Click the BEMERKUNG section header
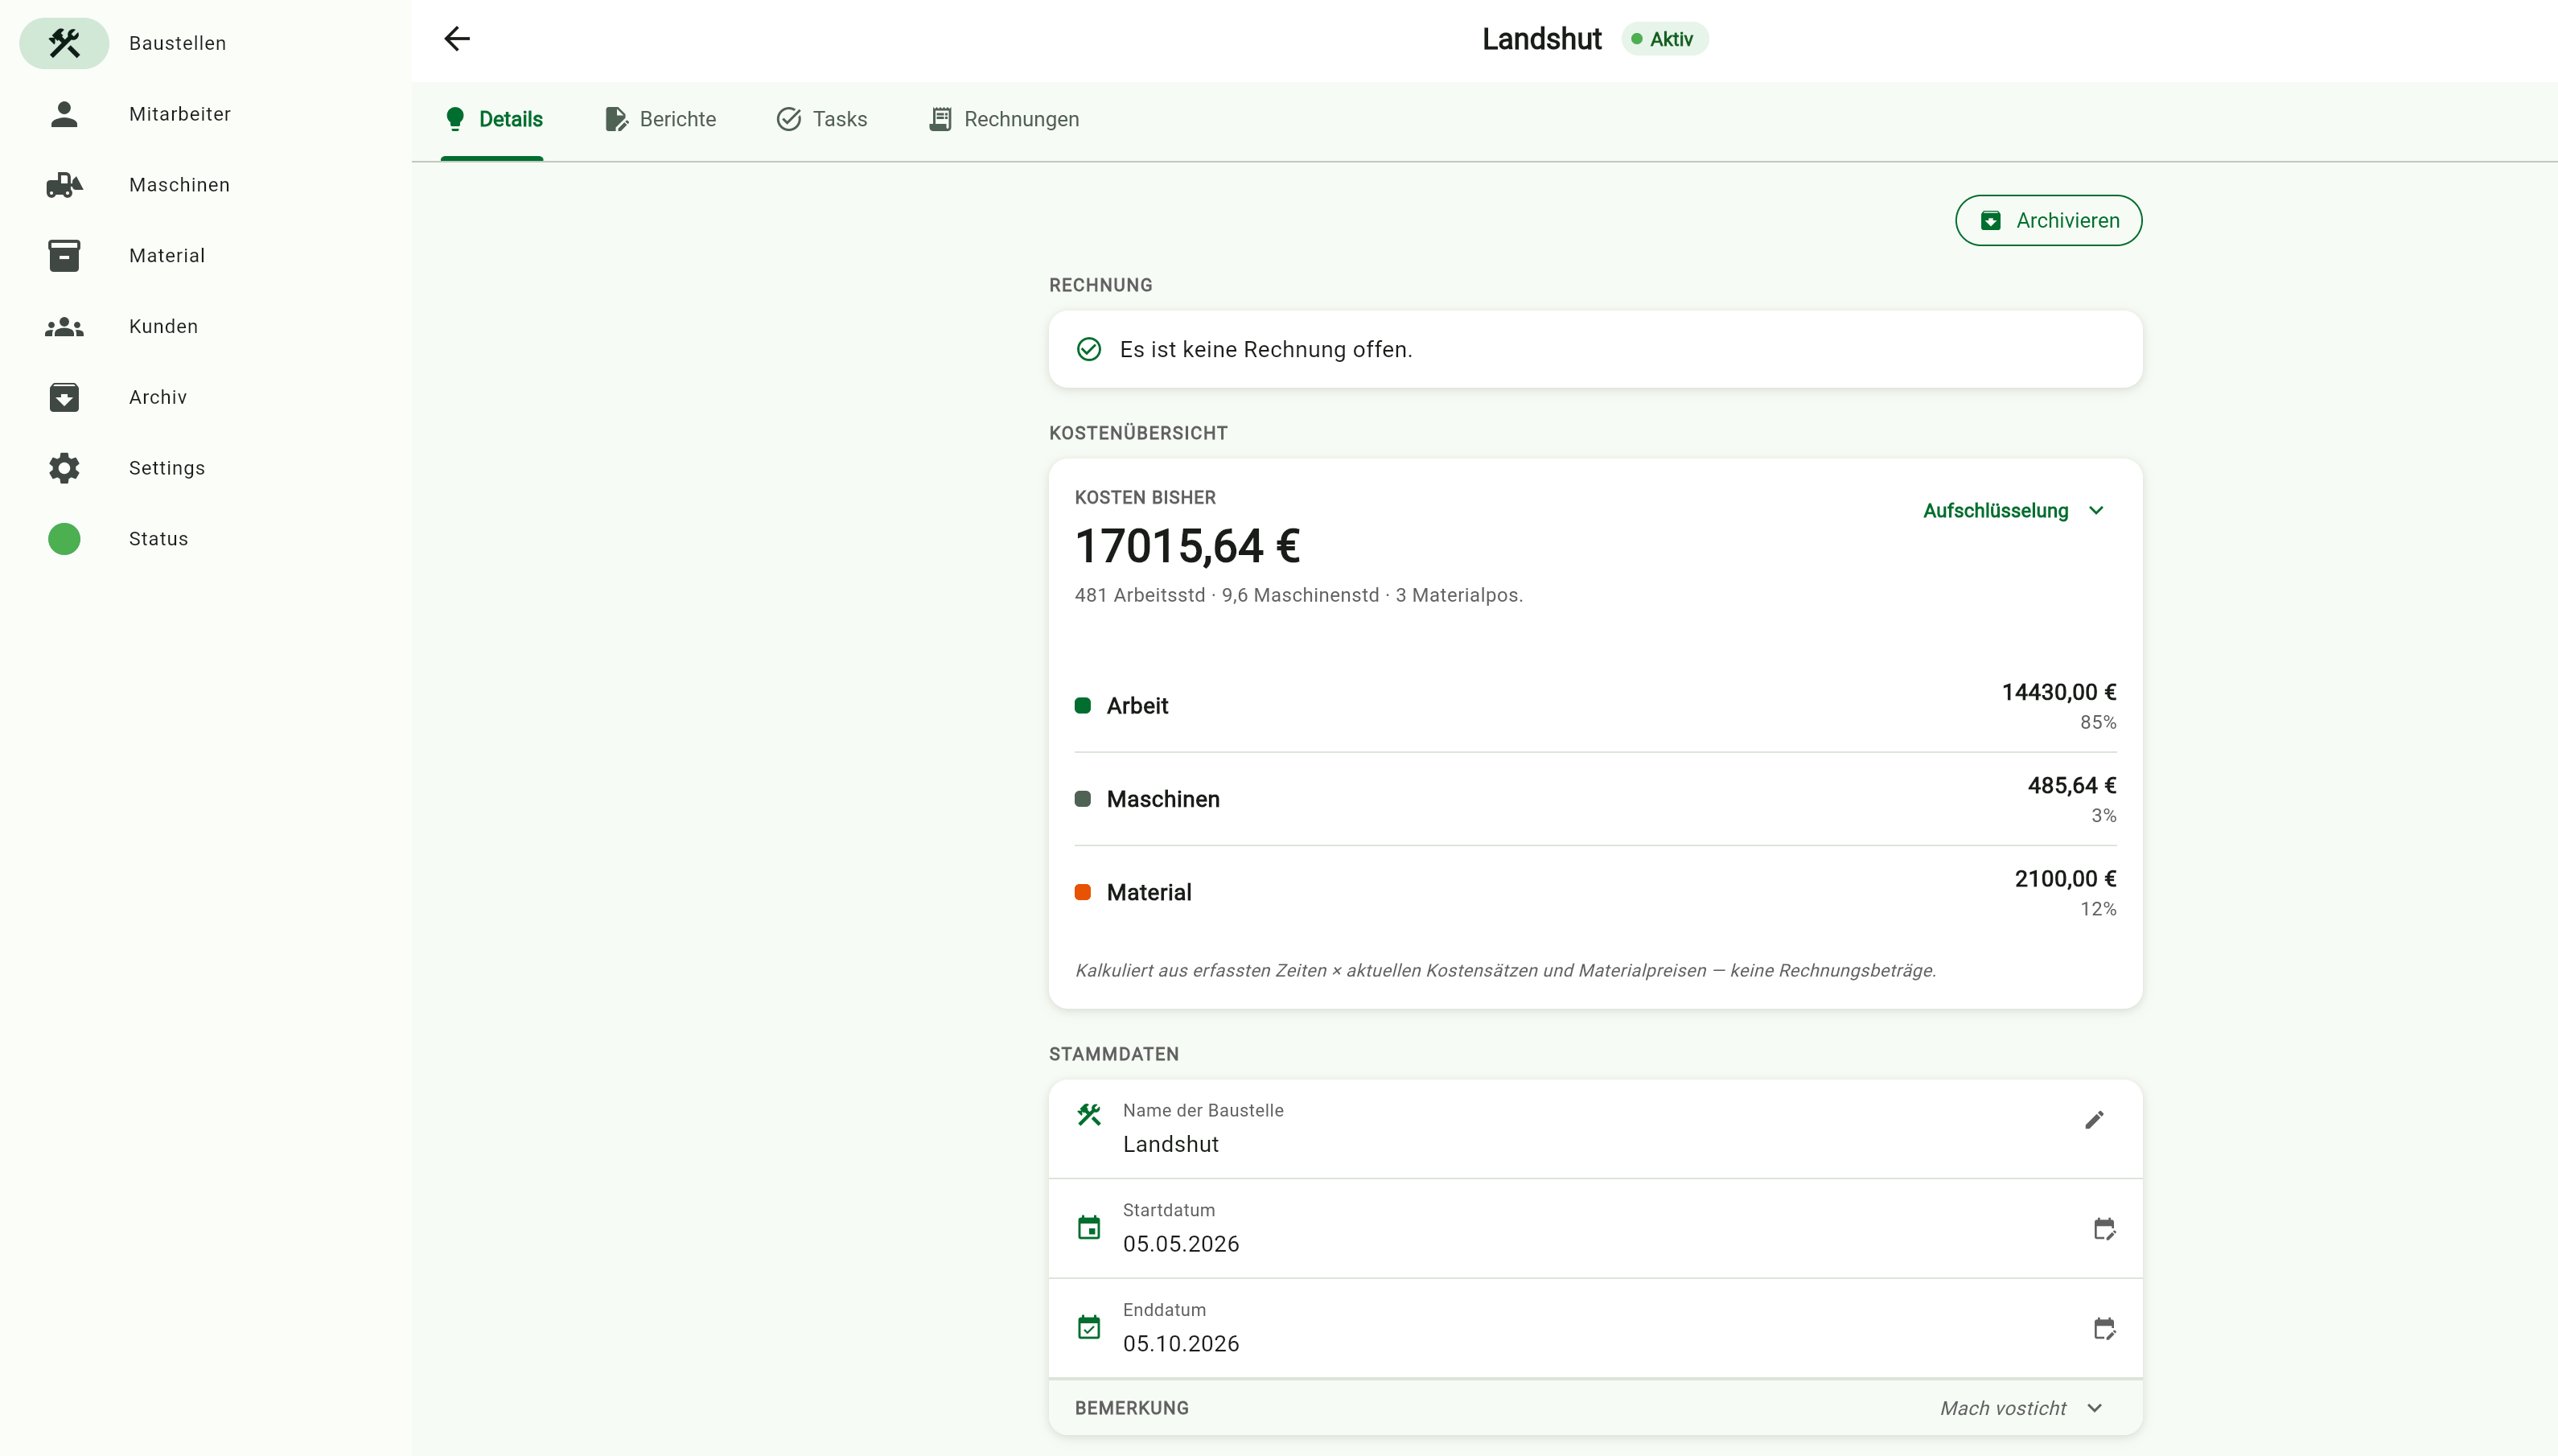 click(1131, 1408)
